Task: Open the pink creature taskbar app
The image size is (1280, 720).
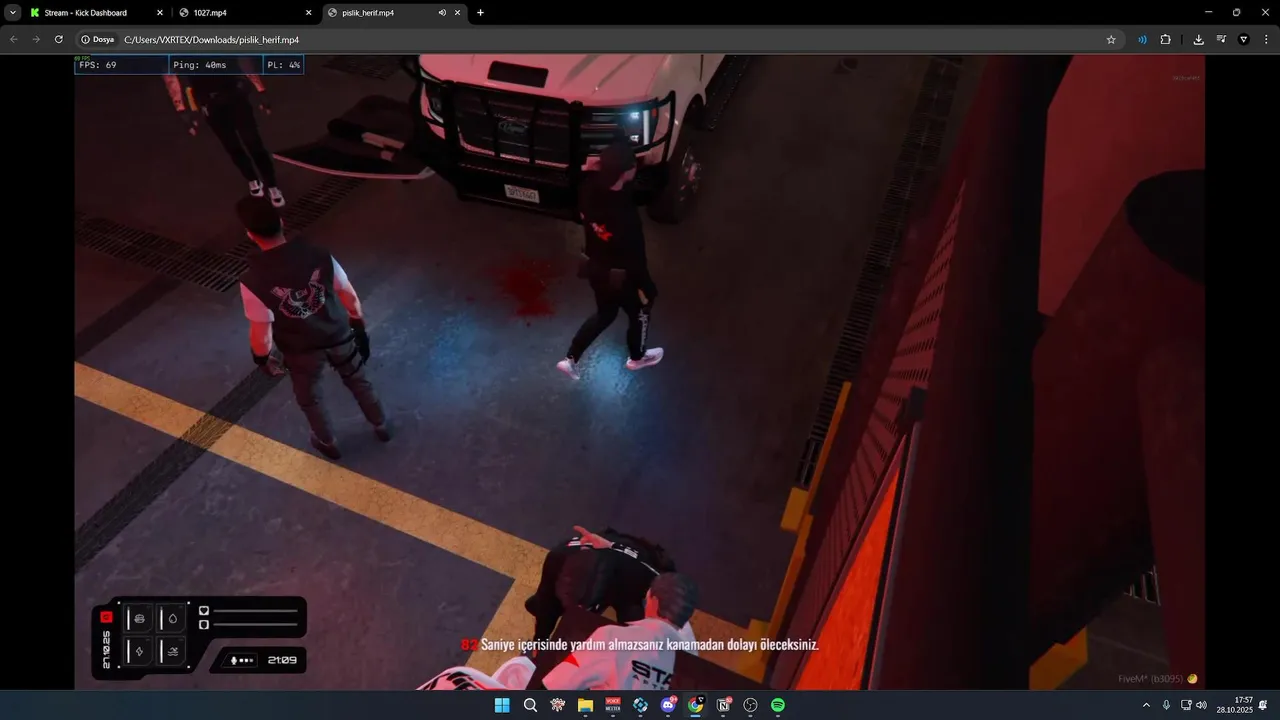Action: [x=558, y=705]
